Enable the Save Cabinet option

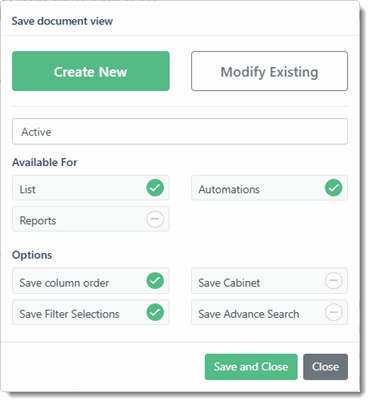(269, 281)
